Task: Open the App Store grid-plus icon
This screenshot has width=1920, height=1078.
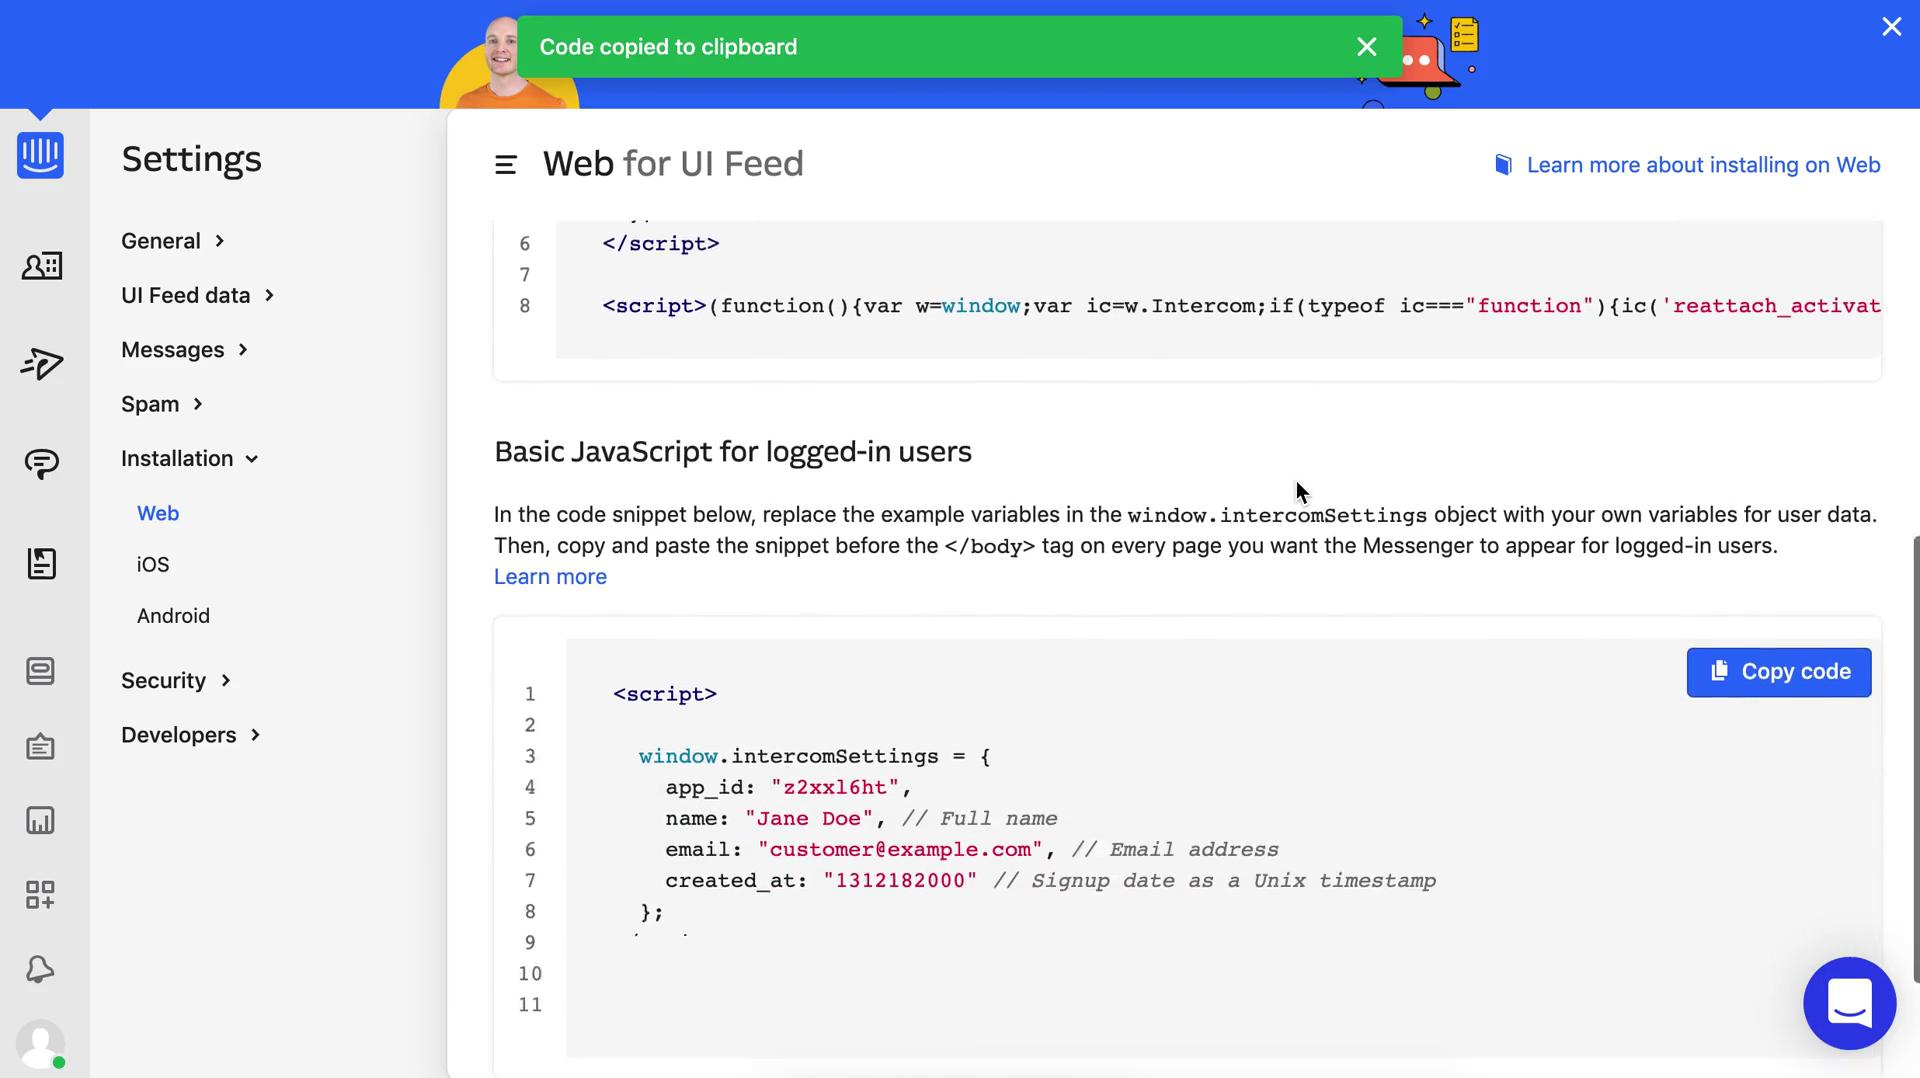Action: pyautogui.click(x=41, y=895)
